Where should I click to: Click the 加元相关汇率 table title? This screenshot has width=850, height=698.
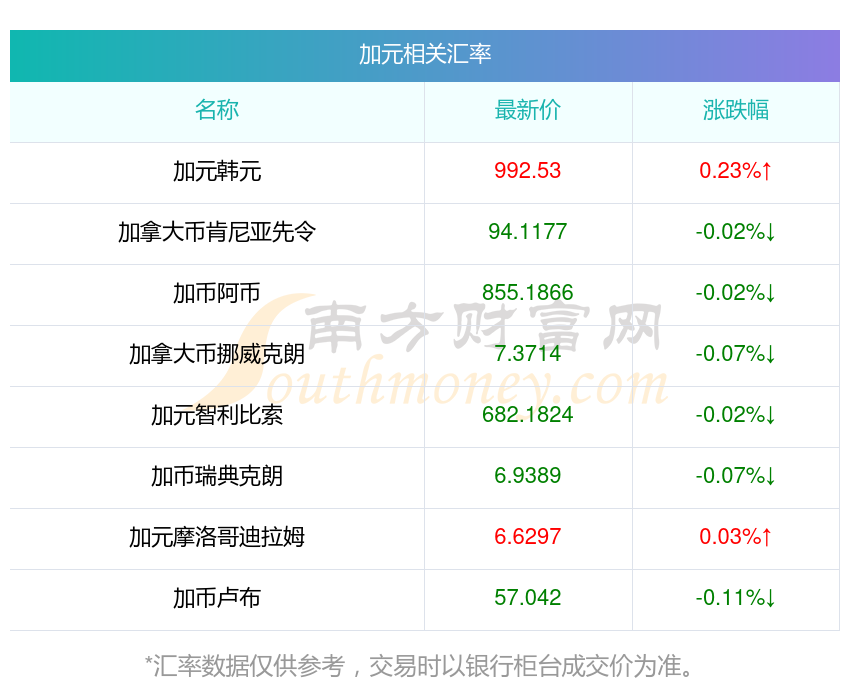click(x=424, y=55)
